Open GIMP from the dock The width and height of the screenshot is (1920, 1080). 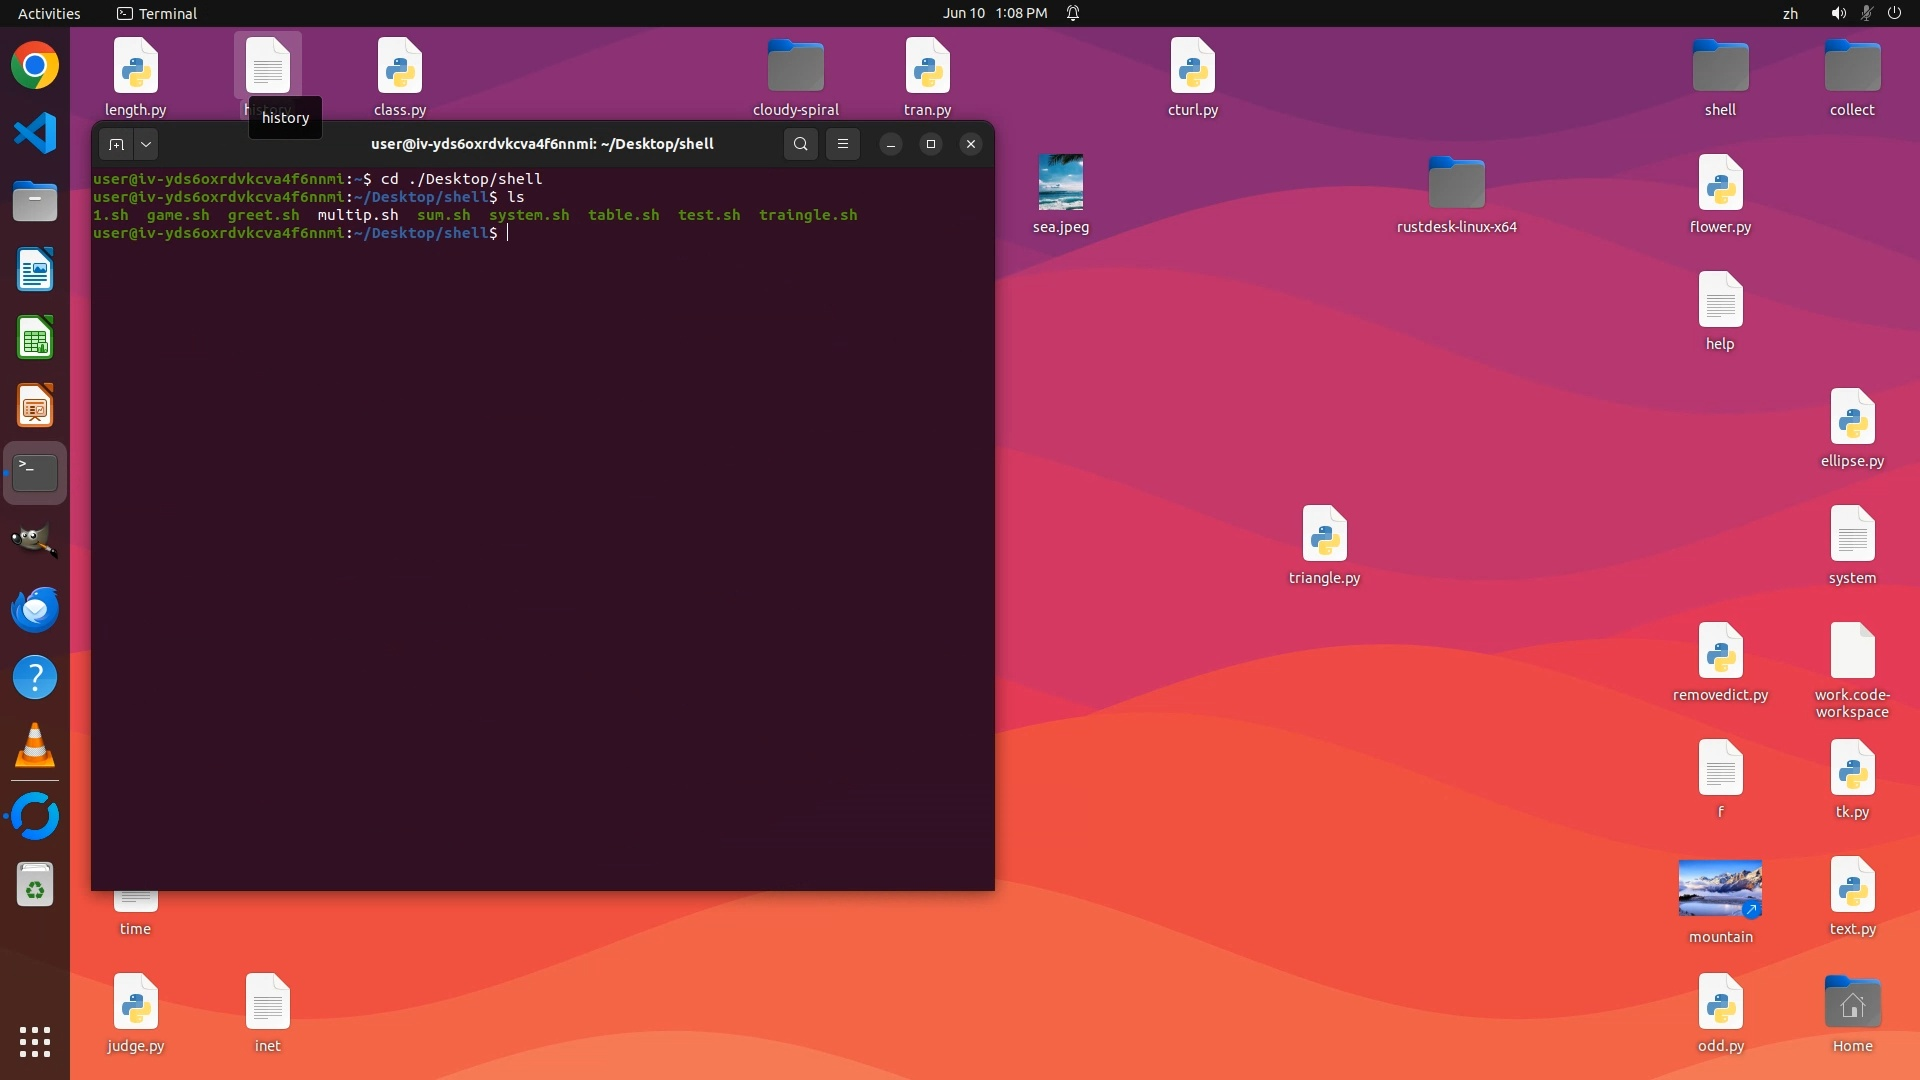[35, 541]
